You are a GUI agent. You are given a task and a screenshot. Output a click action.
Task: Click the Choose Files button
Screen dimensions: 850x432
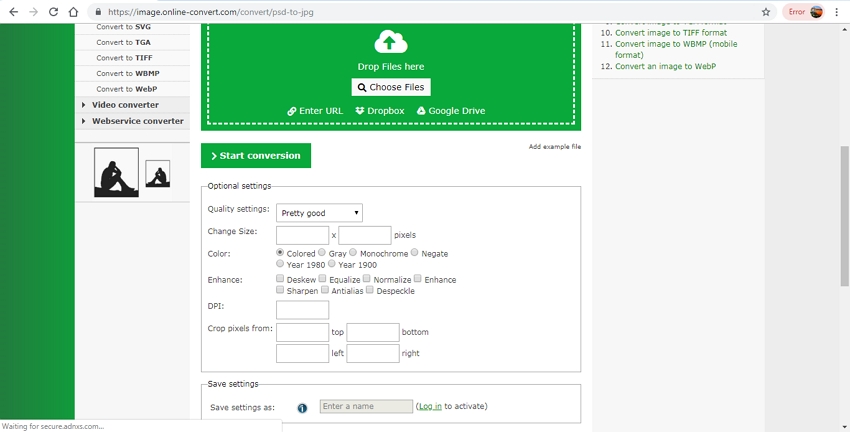coord(391,87)
